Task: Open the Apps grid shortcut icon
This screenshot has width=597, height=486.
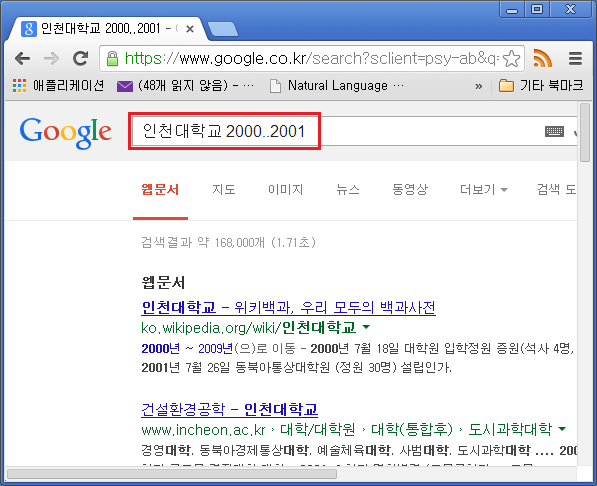Action: pyautogui.click(x=19, y=86)
